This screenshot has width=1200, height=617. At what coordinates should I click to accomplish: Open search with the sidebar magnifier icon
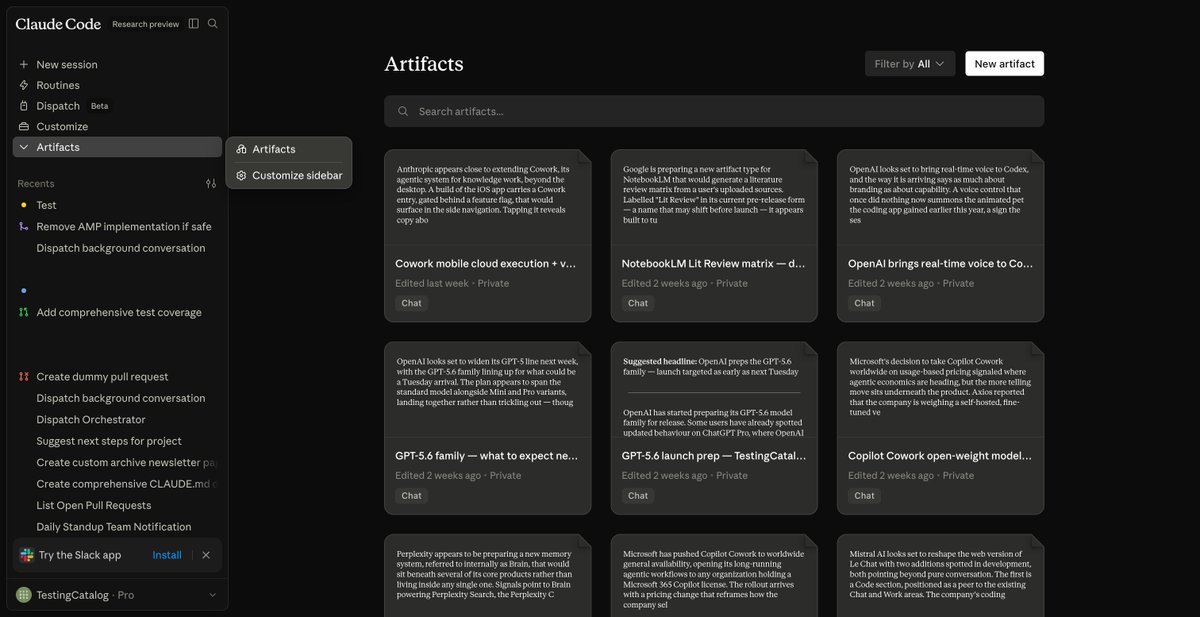point(212,24)
